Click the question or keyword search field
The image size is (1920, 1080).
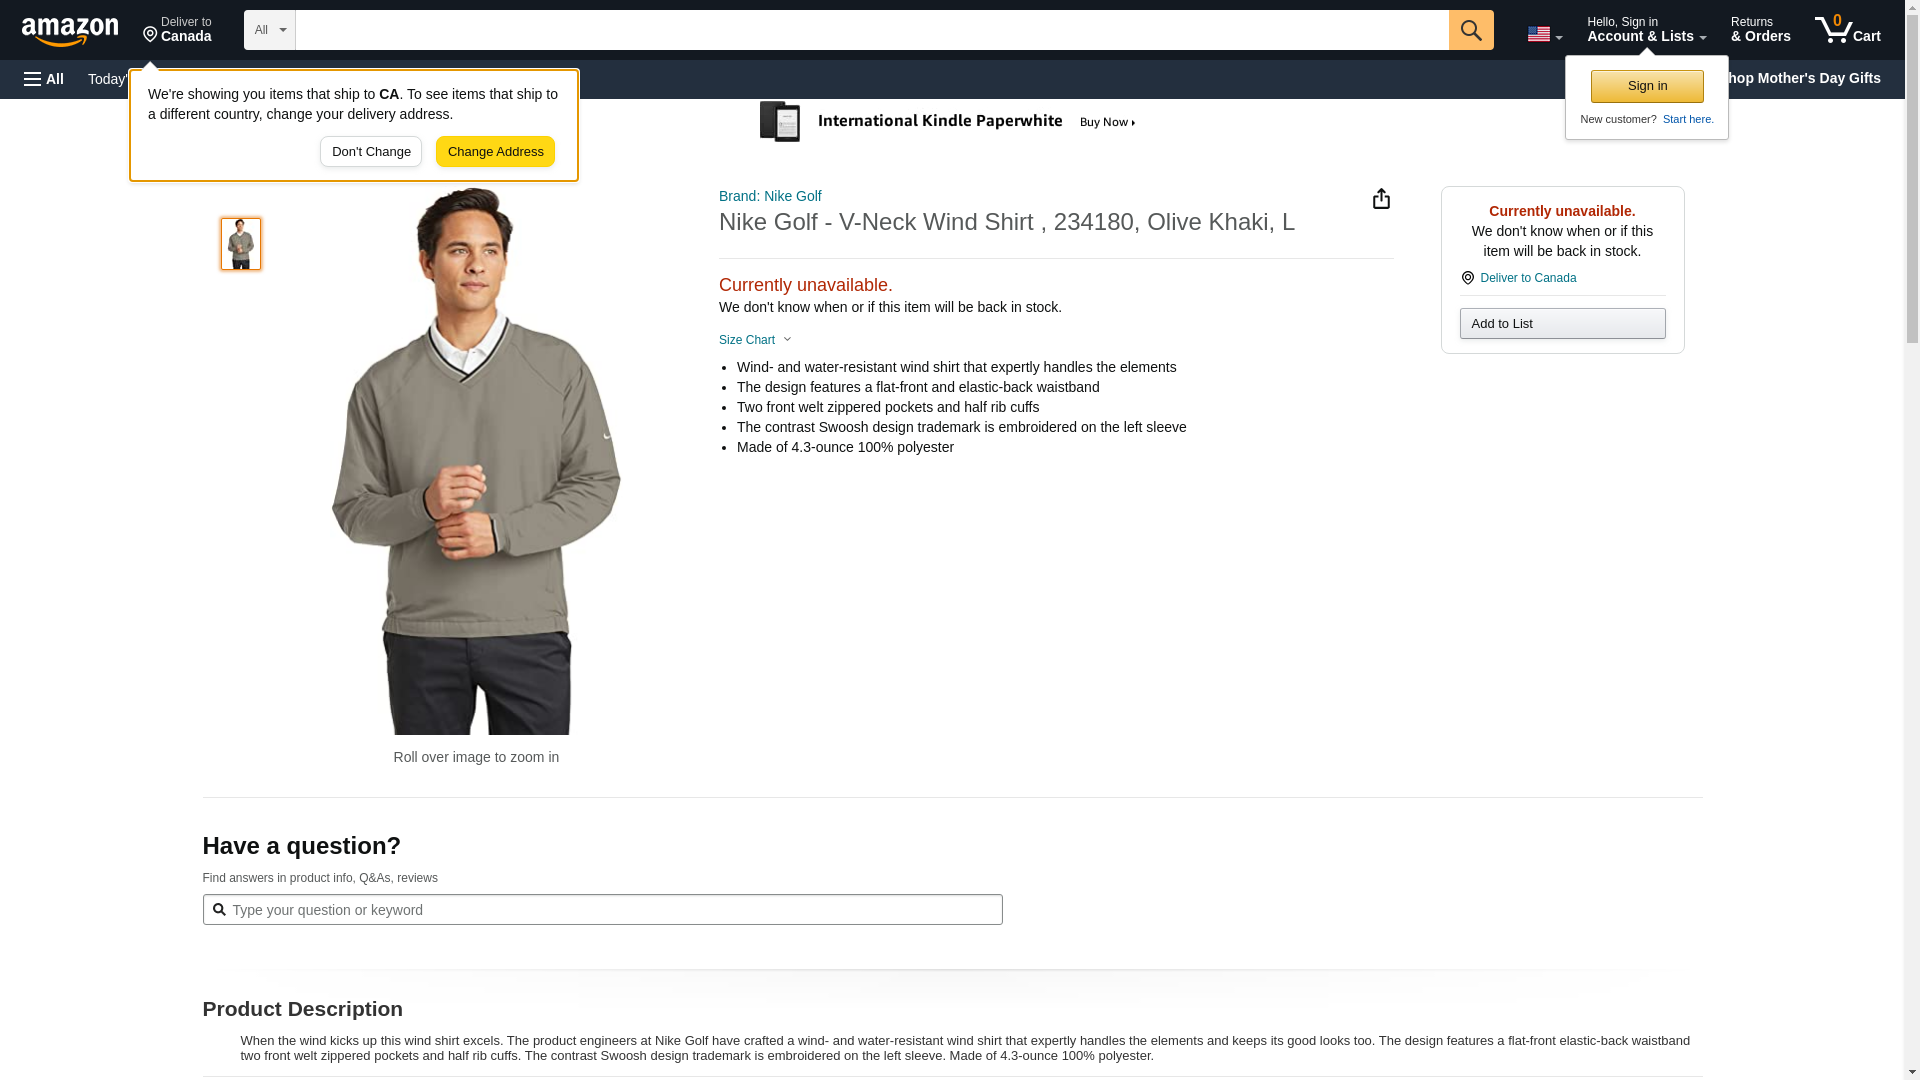tap(602, 910)
